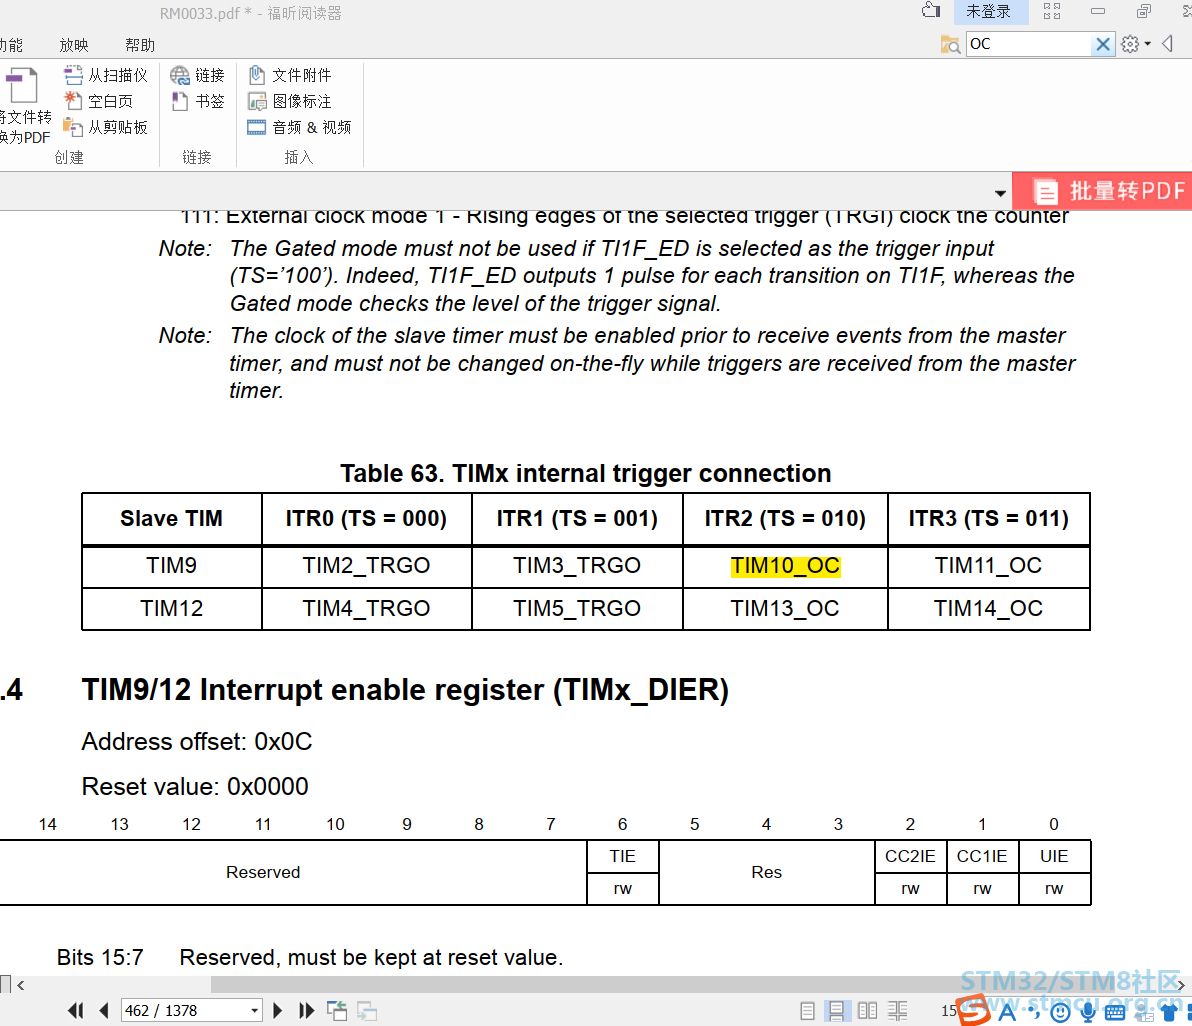Click the TIM2_TRGO table cell
This screenshot has height=1026, width=1192.
pos(366,566)
